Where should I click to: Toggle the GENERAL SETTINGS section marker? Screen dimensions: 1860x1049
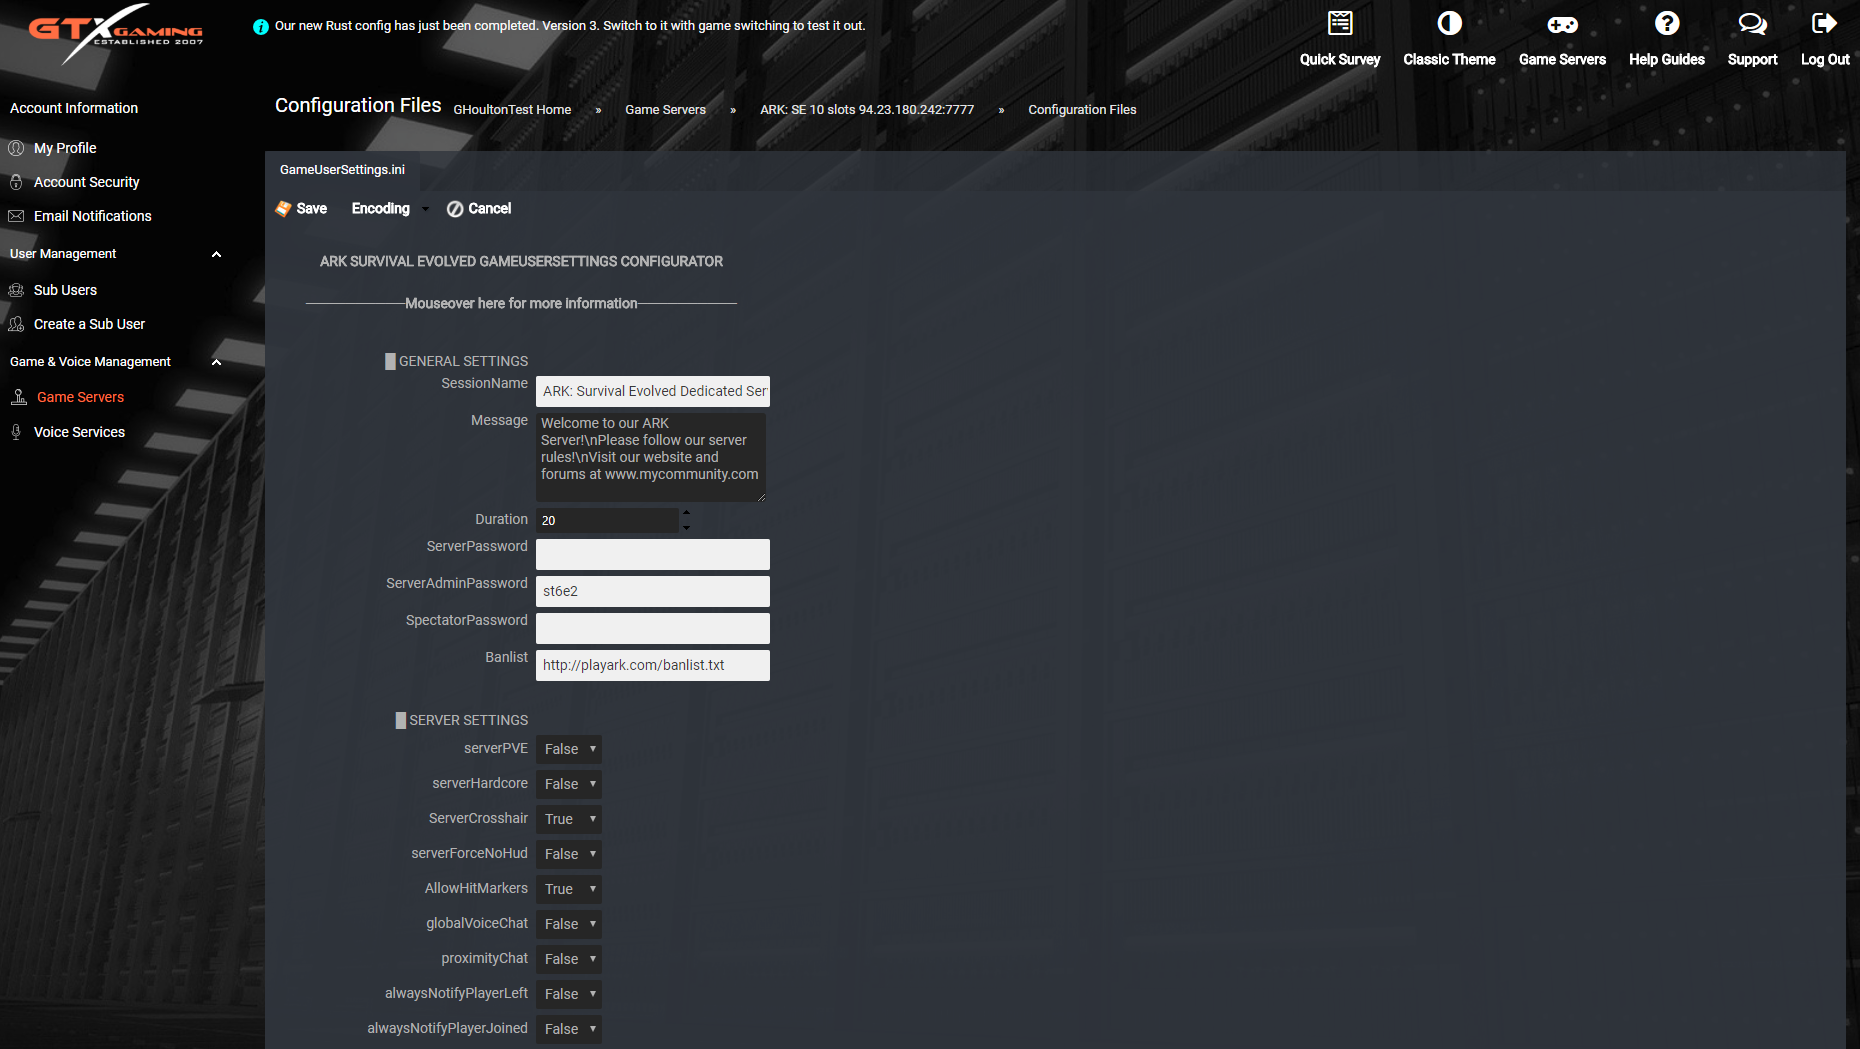390,361
